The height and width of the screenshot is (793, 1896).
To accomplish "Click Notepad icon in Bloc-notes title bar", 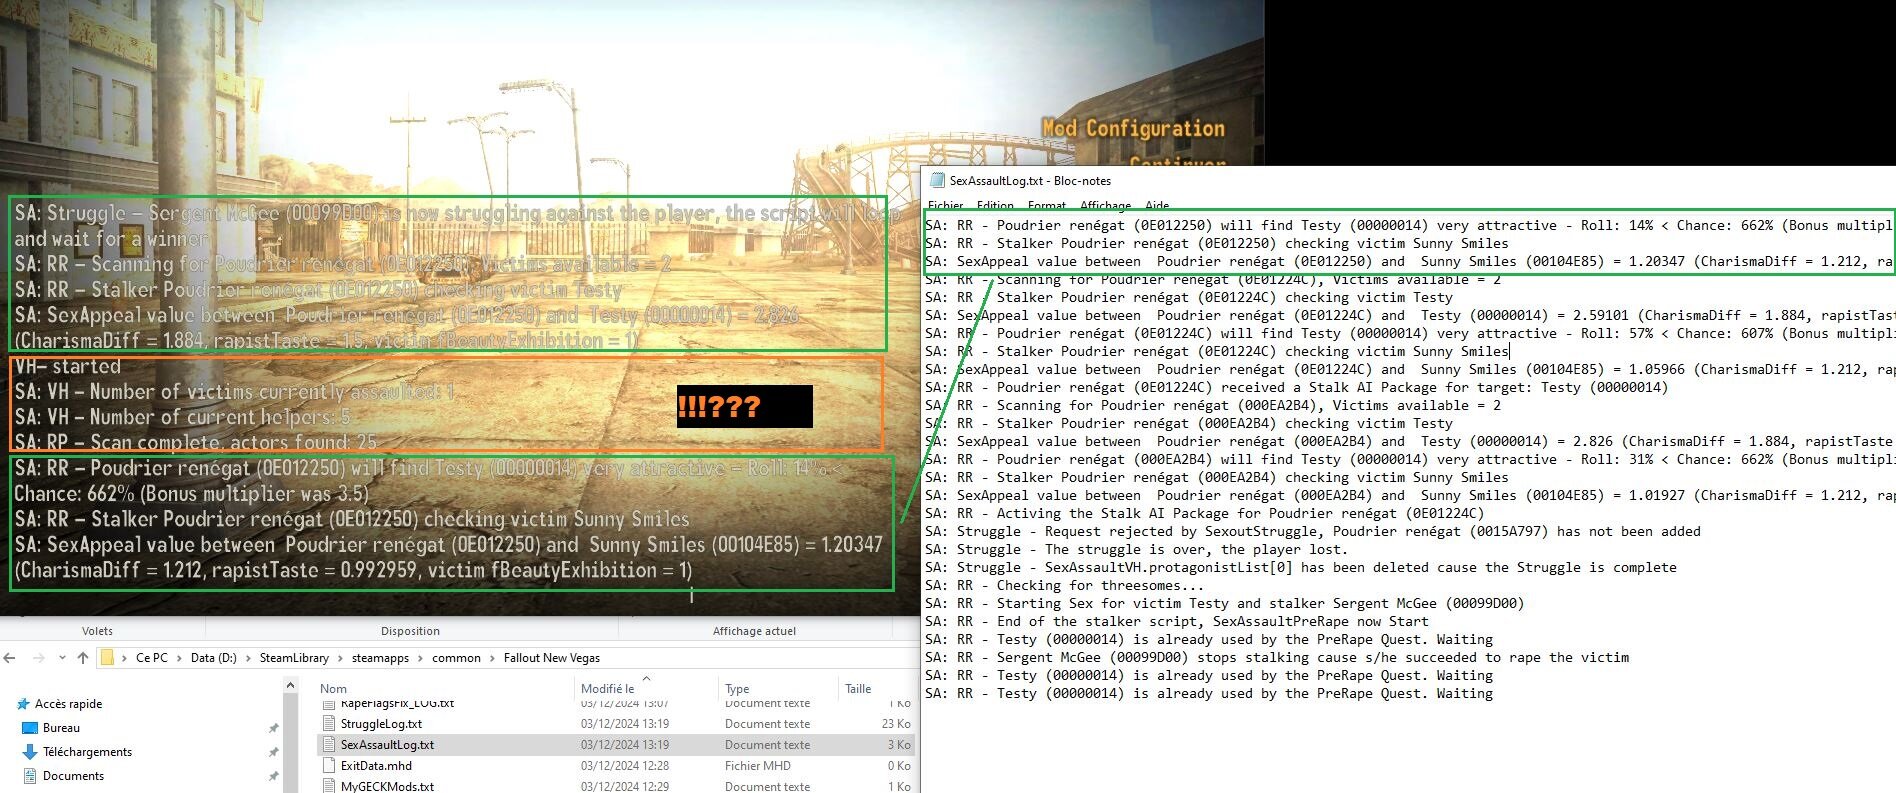I will 937,181.
